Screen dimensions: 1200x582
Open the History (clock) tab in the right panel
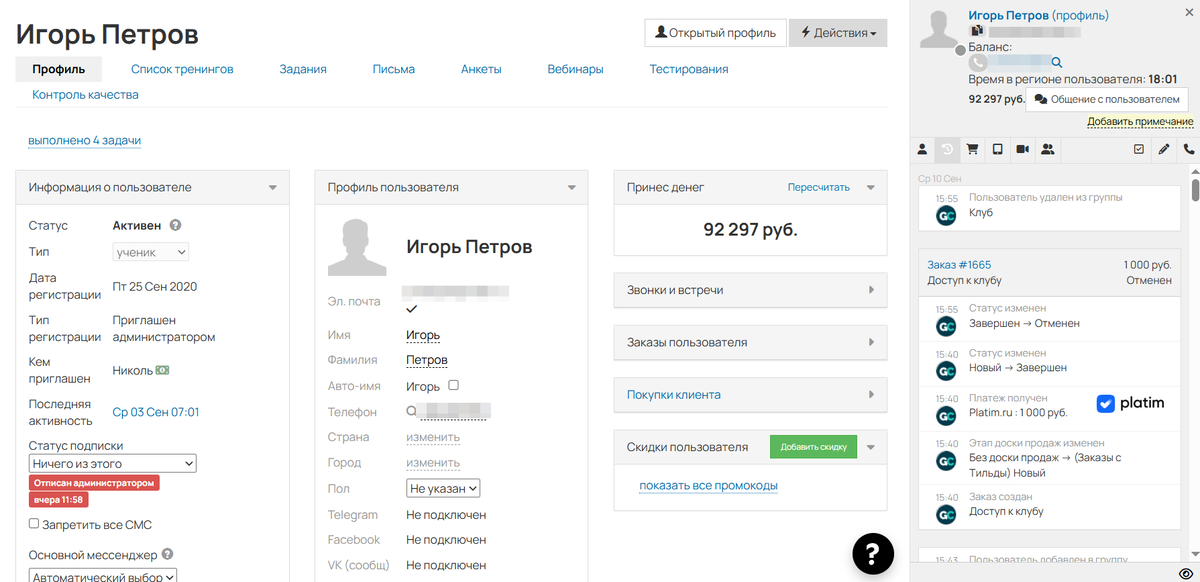coord(947,149)
